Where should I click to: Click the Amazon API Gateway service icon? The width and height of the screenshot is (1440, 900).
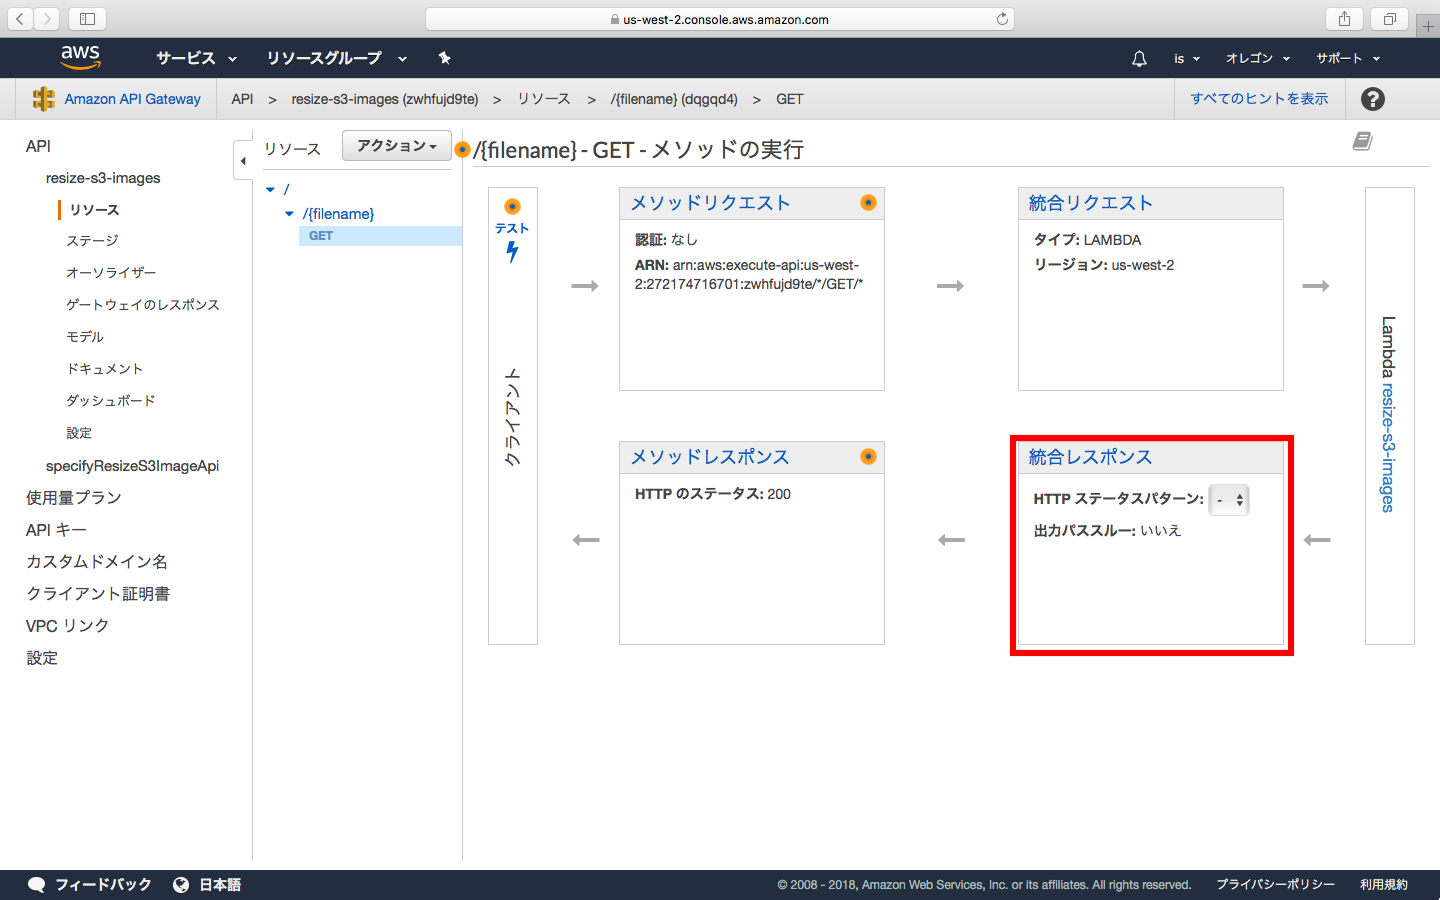coord(43,99)
